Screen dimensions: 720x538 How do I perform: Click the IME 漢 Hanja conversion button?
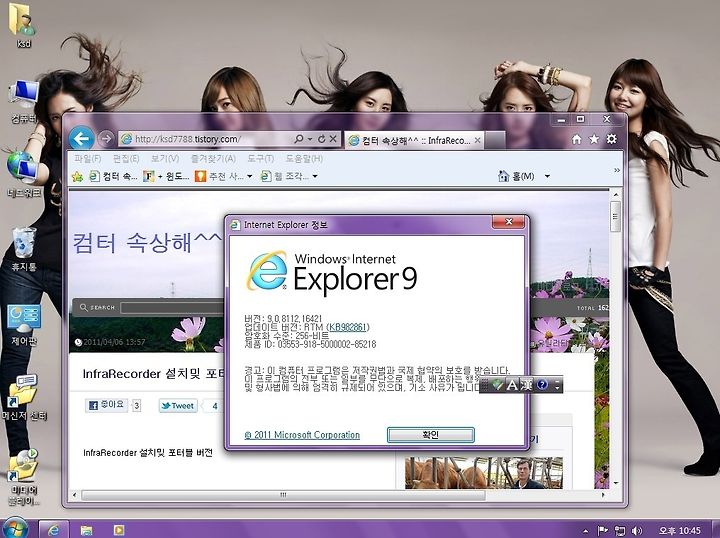point(526,385)
